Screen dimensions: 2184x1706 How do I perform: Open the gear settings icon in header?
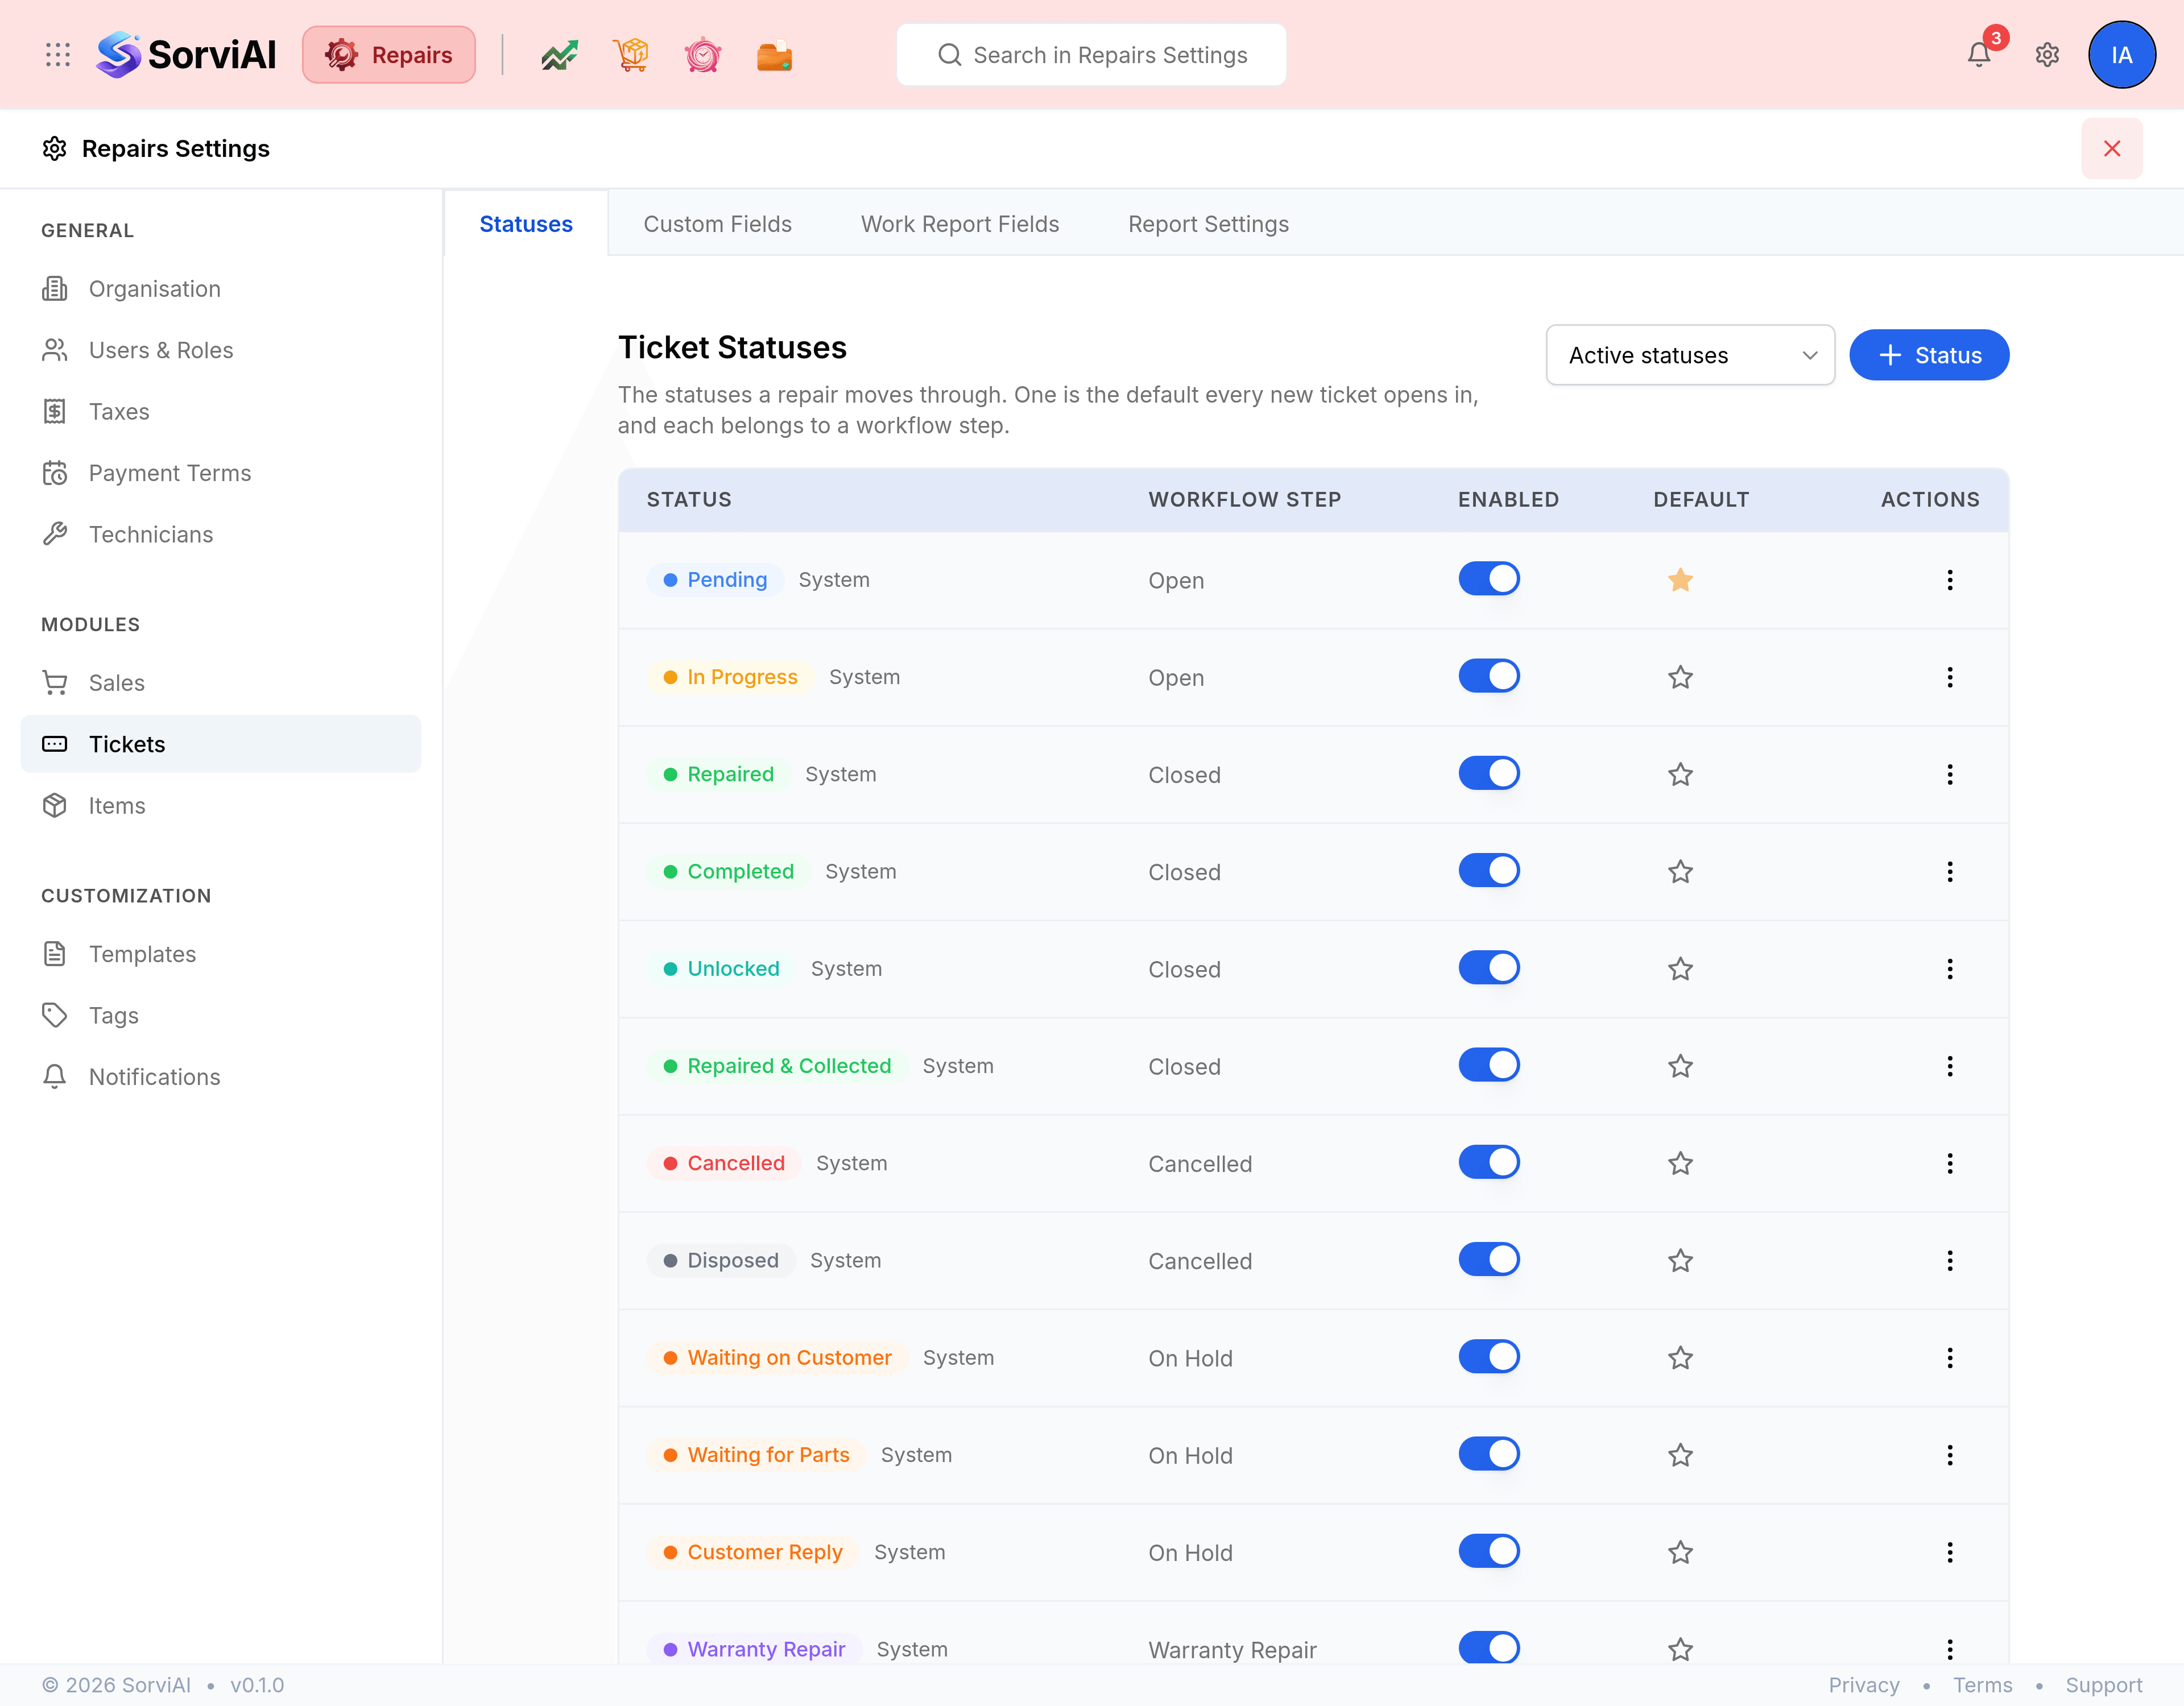2047,55
